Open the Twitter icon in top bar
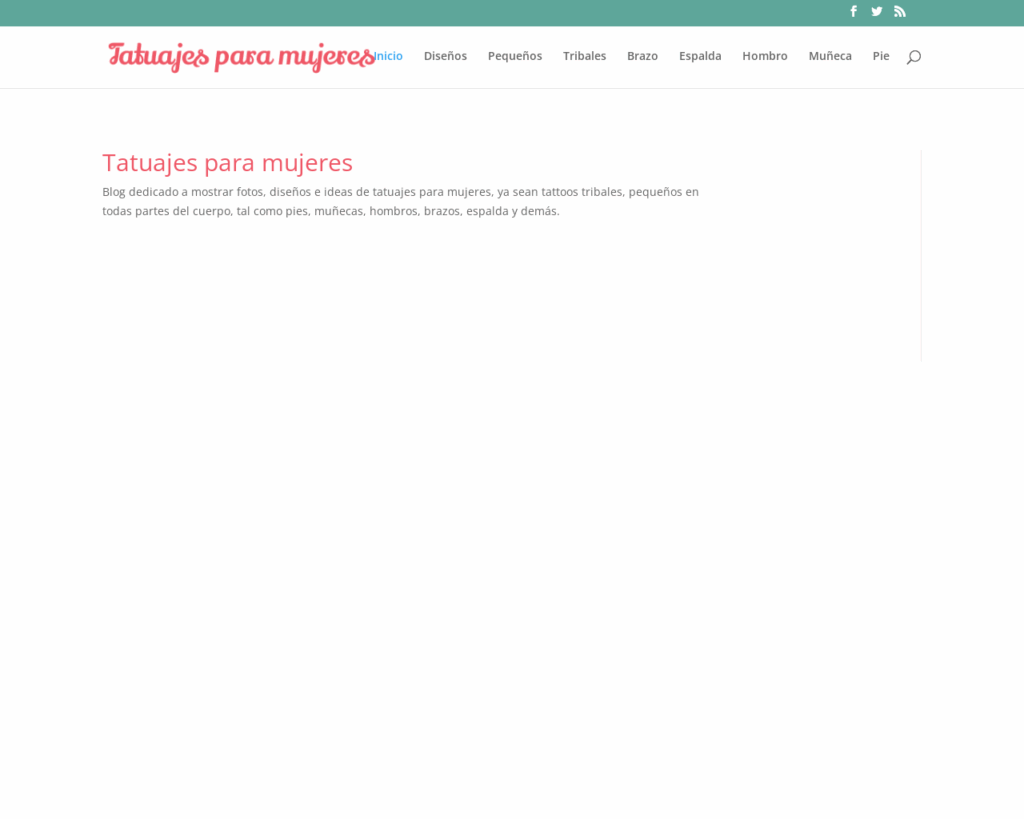The width and height of the screenshot is (1024, 819). 876,11
